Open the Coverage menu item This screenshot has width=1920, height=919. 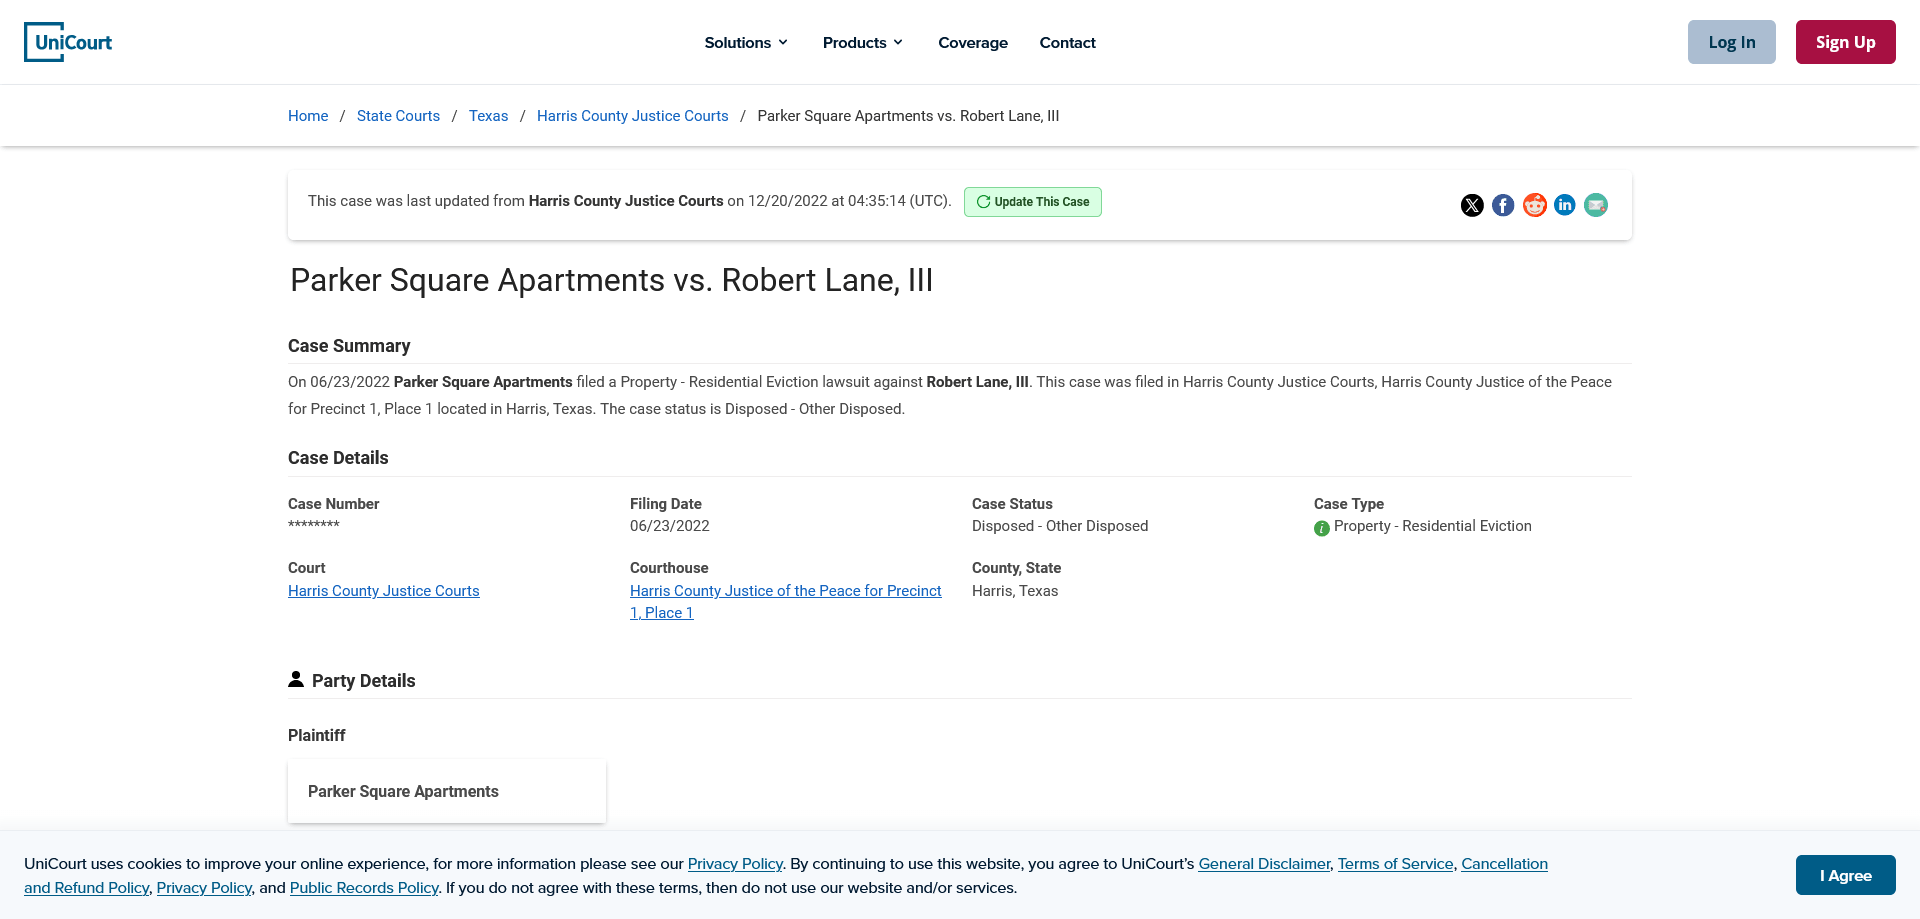click(973, 42)
